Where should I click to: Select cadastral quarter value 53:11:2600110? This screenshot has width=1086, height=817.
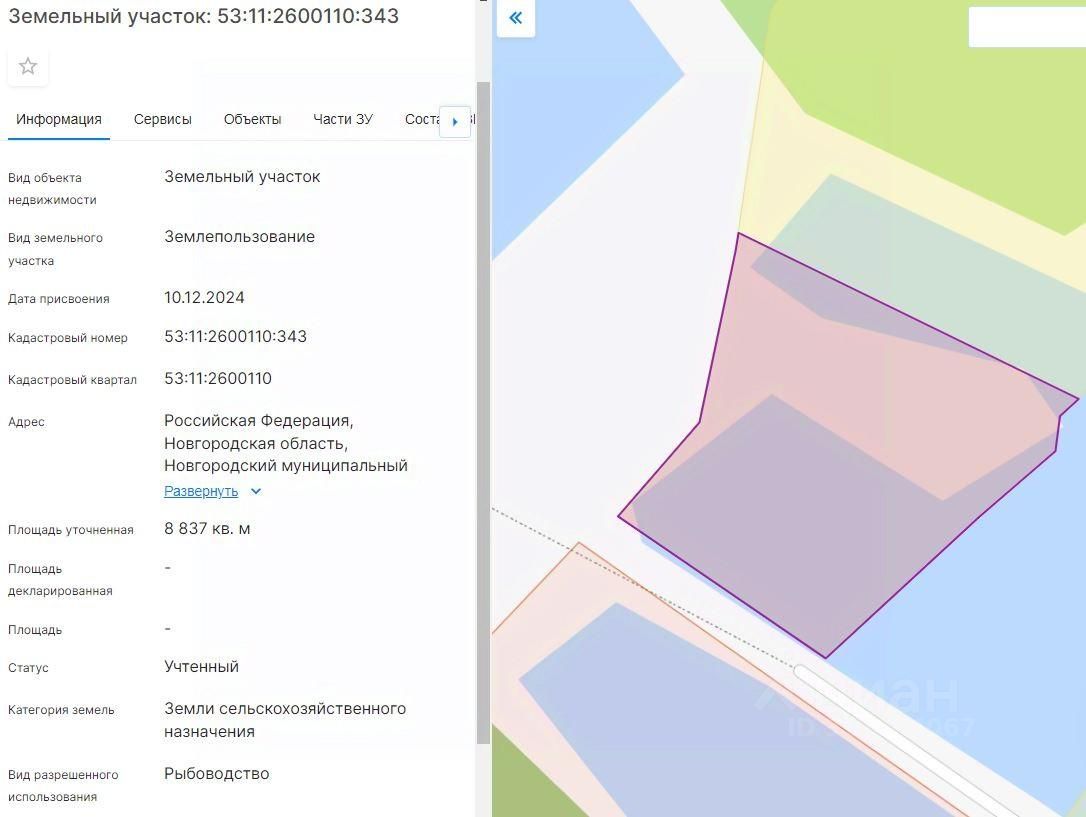coord(218,379)
